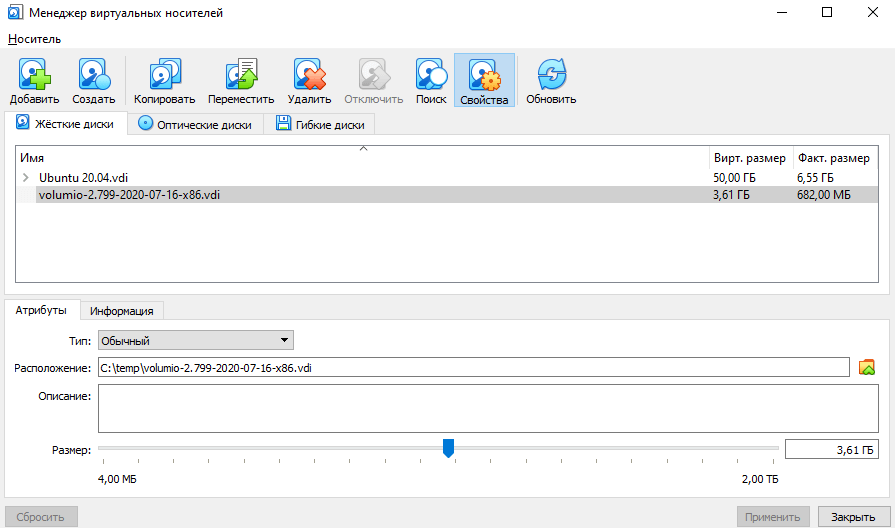Click the 682,00 МБ actual size cell
895x528 pixels.
[x=824, y=195]
